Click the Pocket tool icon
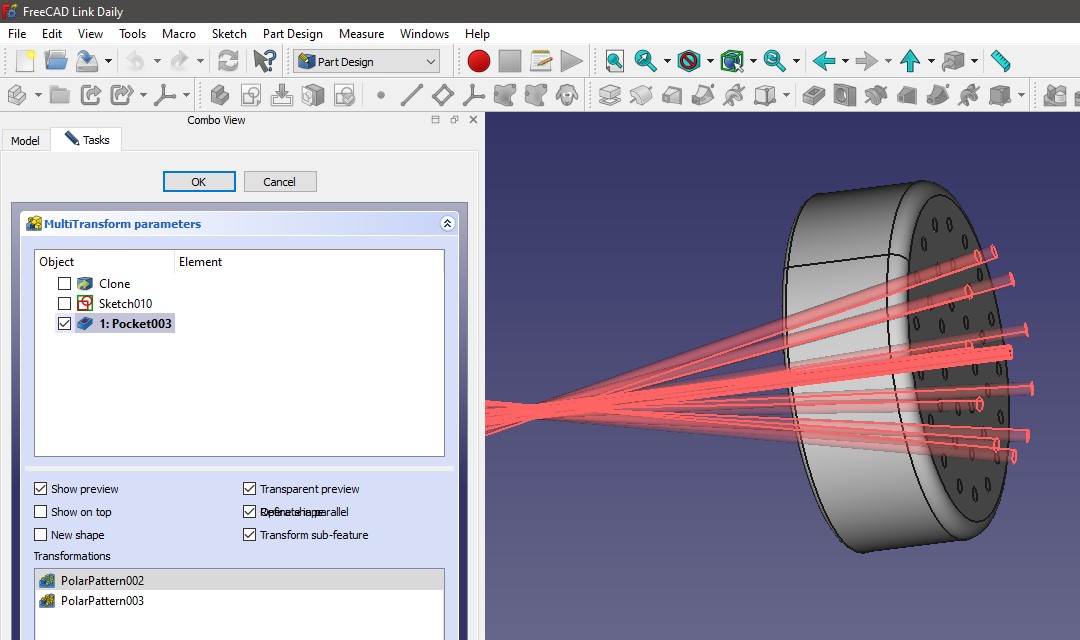The image size is (1080, 640). tap(814, 96)
